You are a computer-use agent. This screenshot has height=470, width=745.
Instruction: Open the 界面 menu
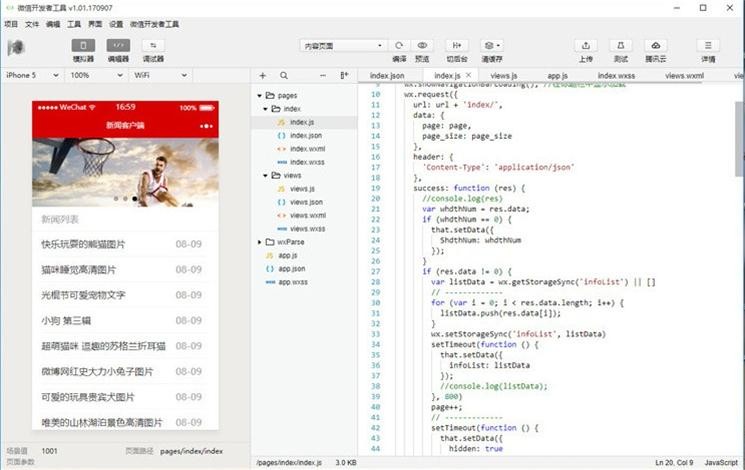pos(95,24)
